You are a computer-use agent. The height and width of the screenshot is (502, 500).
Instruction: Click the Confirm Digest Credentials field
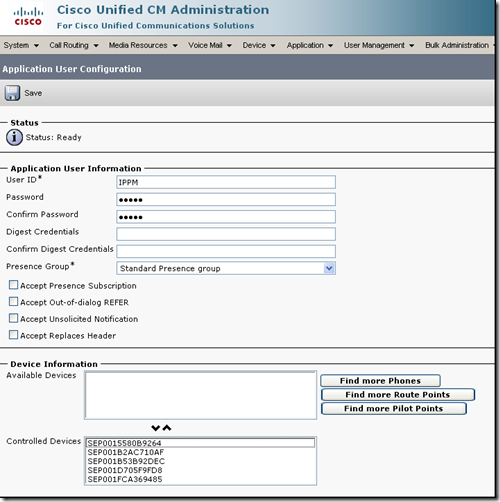pyautogui.click(x=226, y=252)
